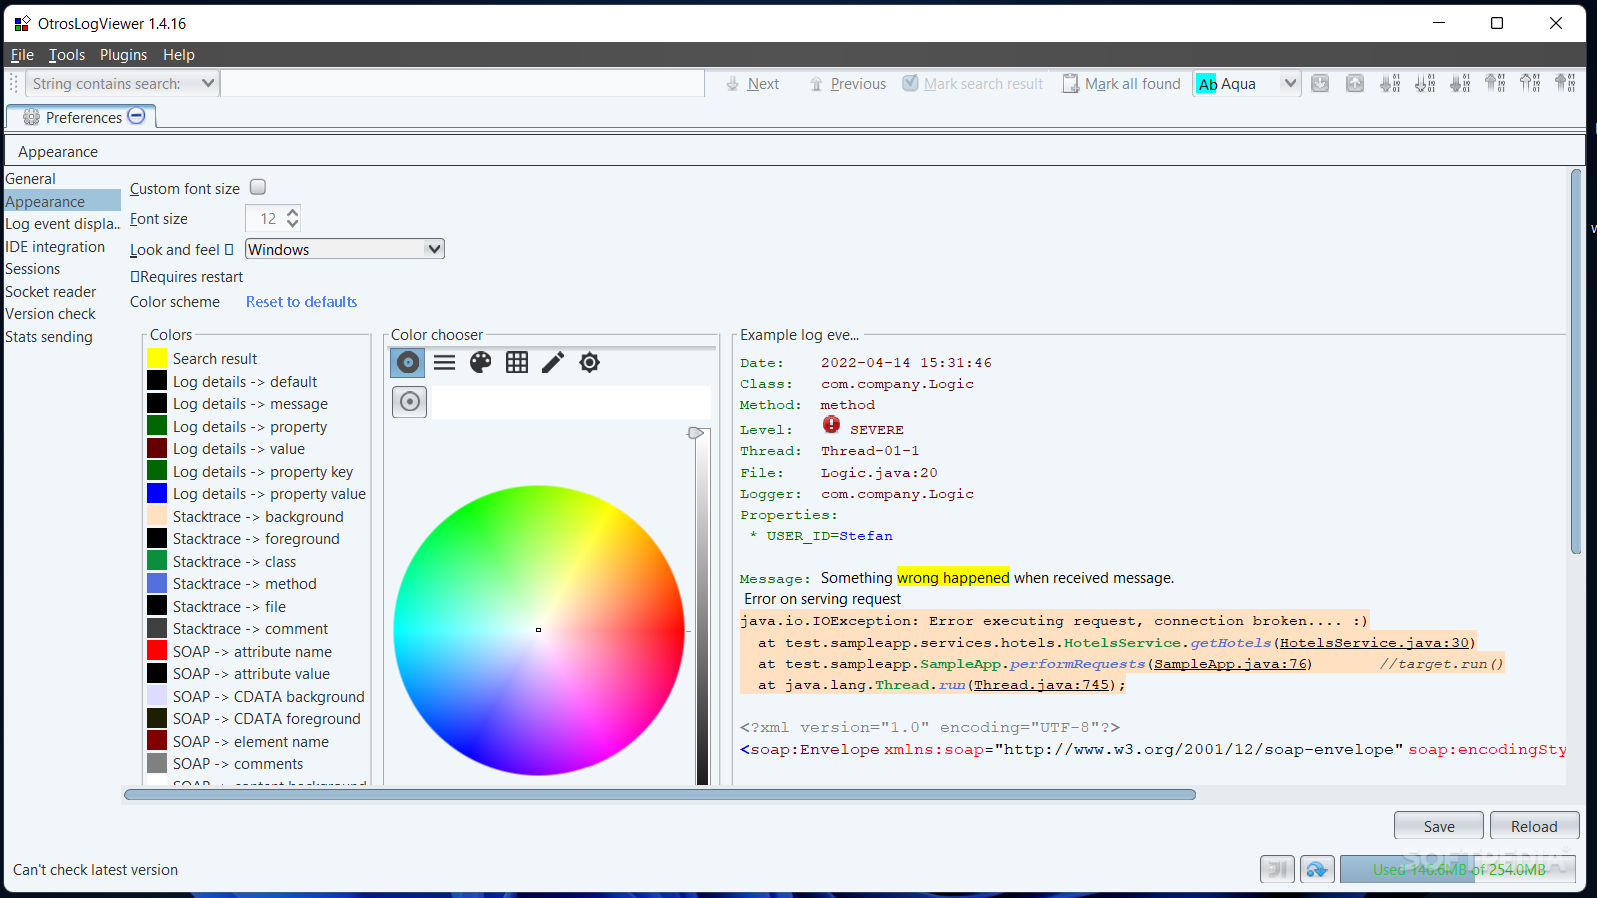Increase font size with up stepper arrow
This screenshot has width=1597, height=898.
pyautogui.click(x=292, y=212)
